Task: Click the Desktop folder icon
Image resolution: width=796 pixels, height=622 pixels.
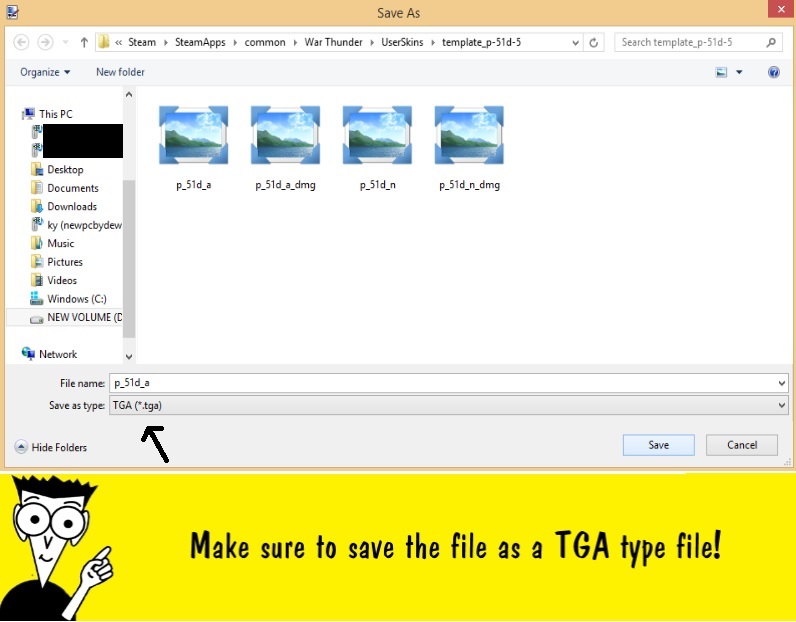Action: pos(37,169)
